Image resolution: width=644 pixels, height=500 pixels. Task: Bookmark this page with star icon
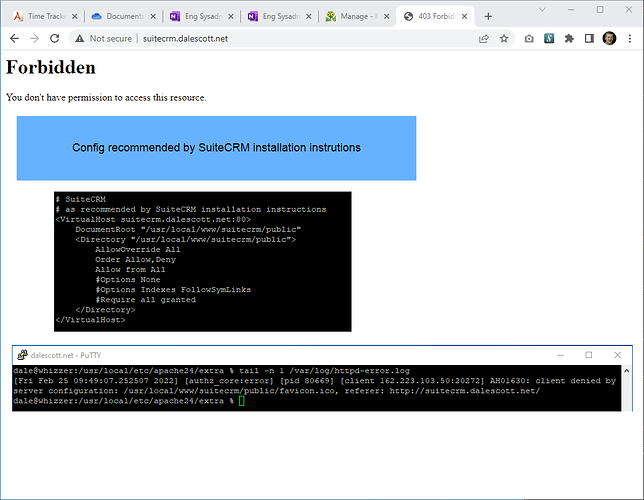504,39
